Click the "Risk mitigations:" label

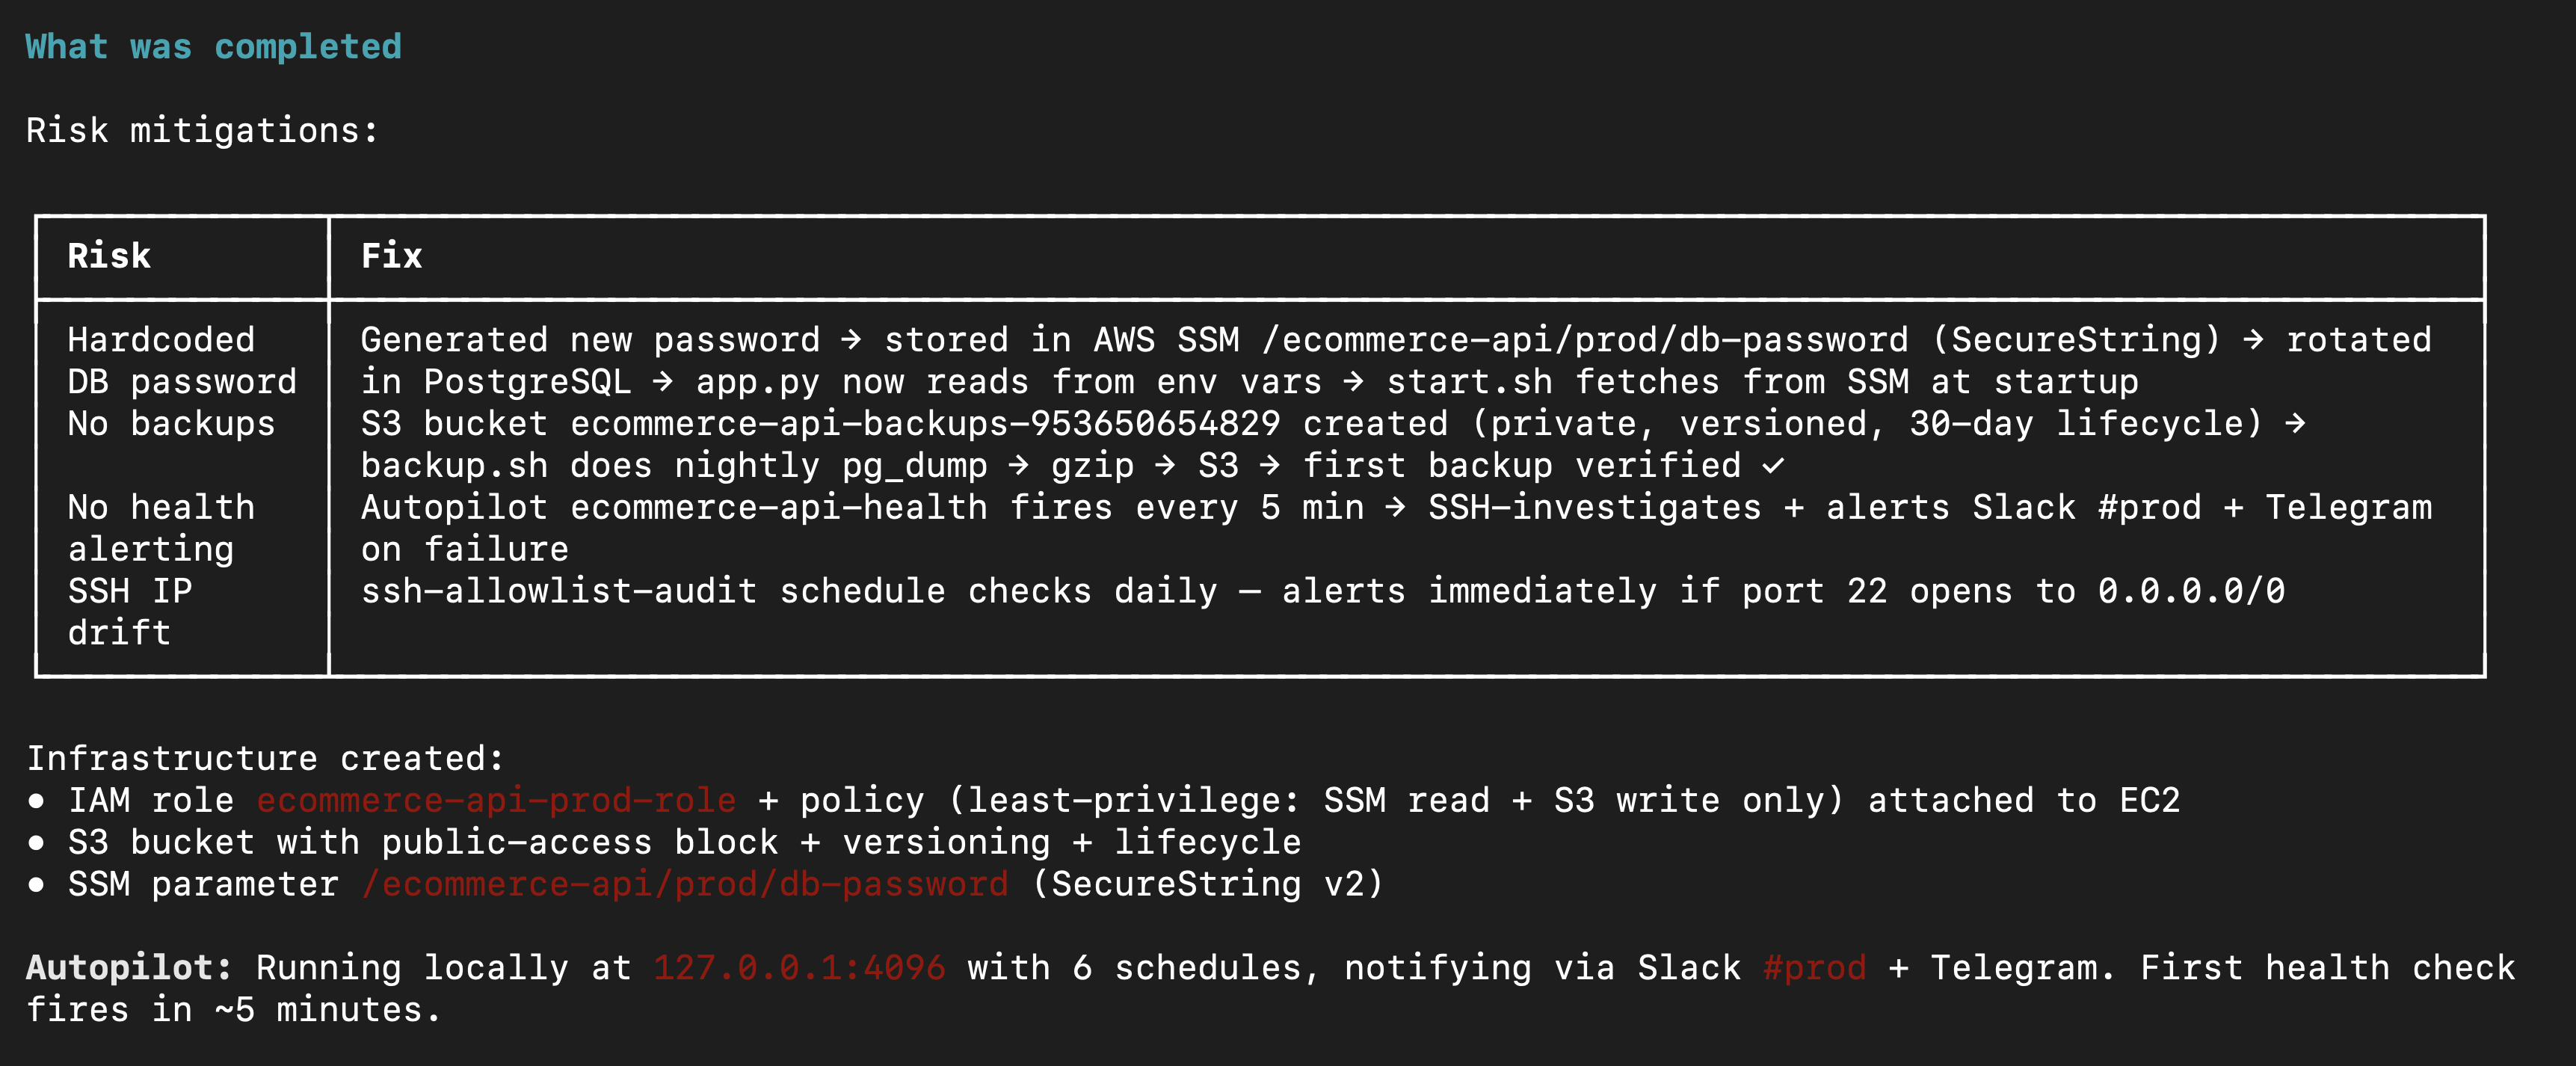point(202,131)
